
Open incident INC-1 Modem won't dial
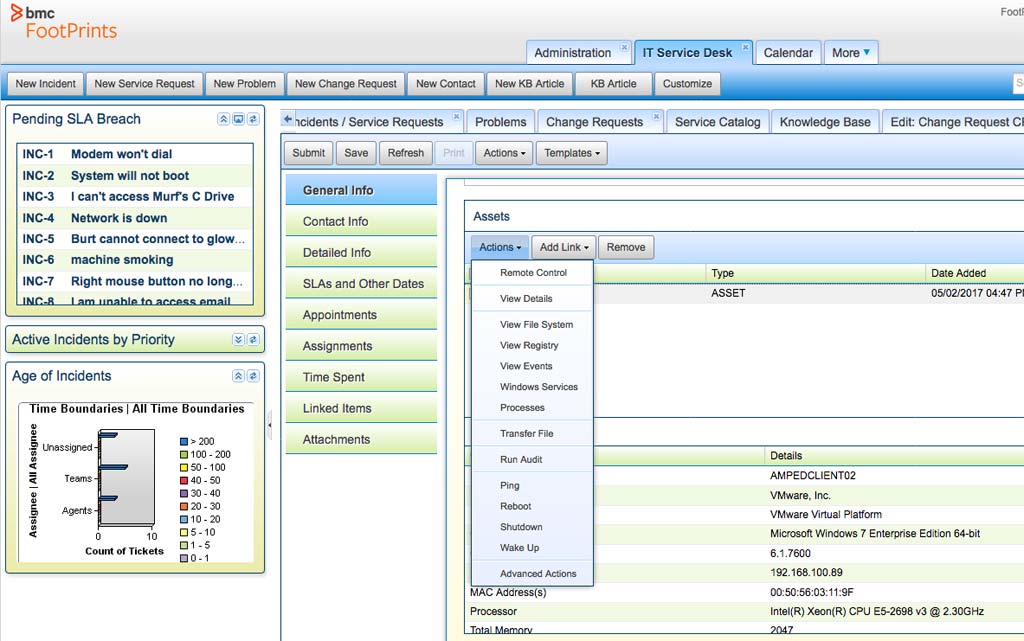[135, 154]
